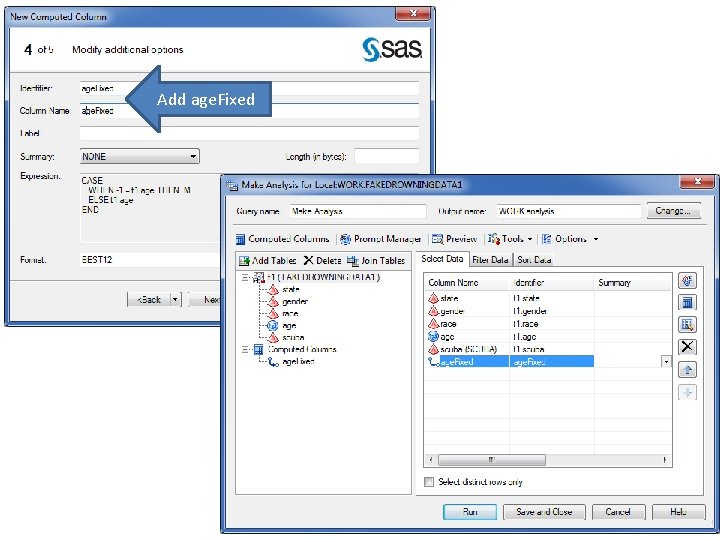Viewport: 720px width, 540px height.
Task: Collapse the Computed Columns tree node
Action: click(x=245, y=349)
